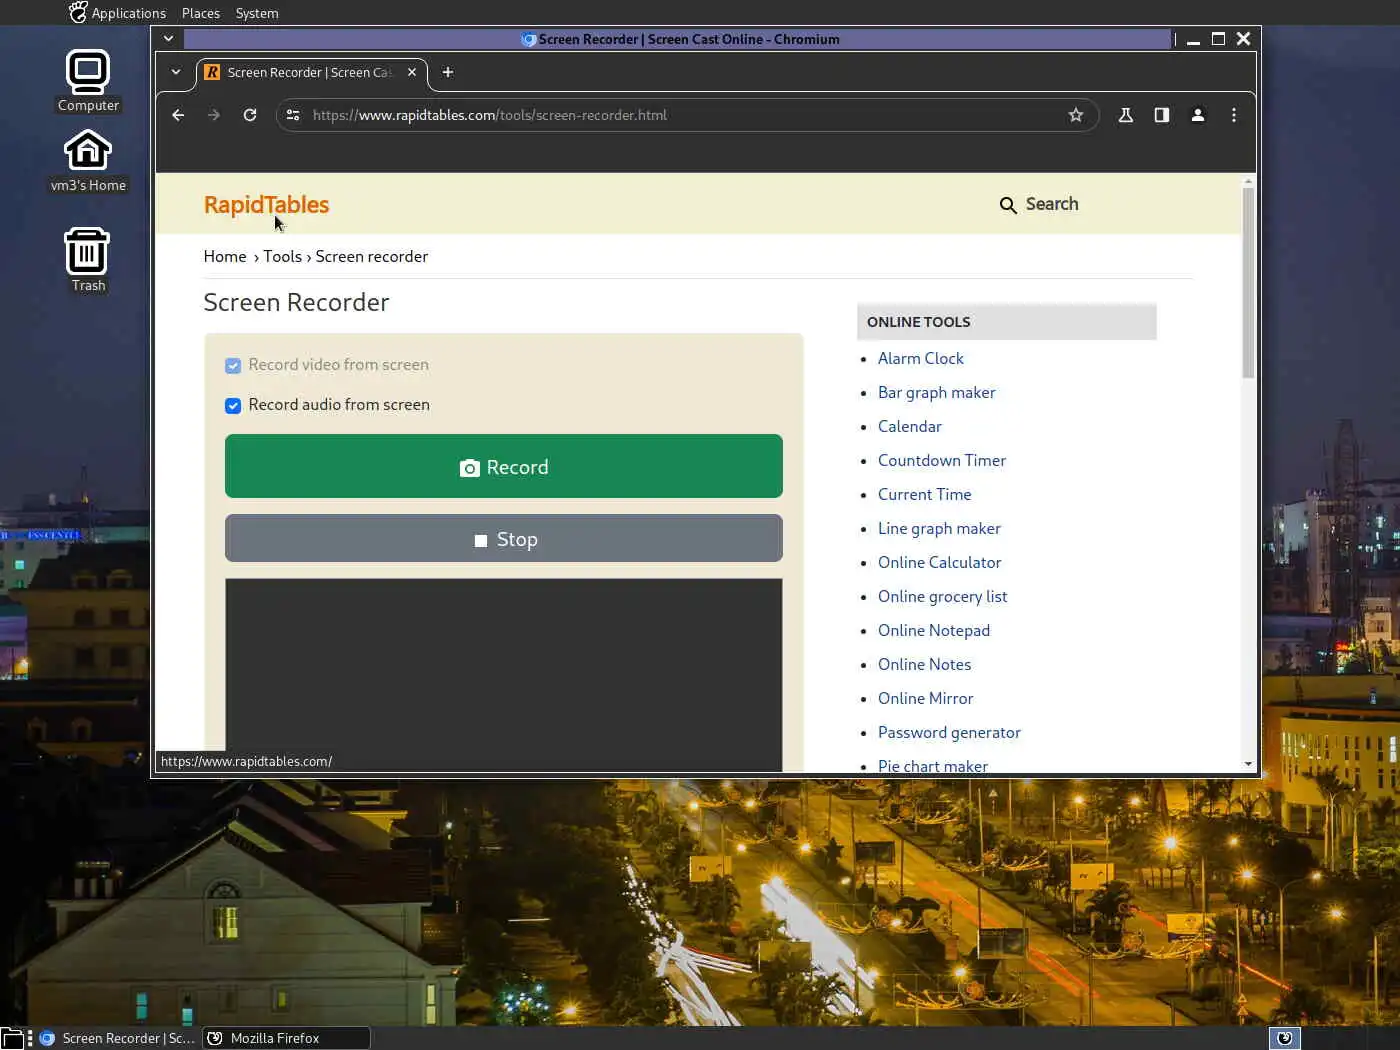Open Online grocery list link
Image resolution: width=1400 pixels, height=1050 pixels.
pos(943,597)
